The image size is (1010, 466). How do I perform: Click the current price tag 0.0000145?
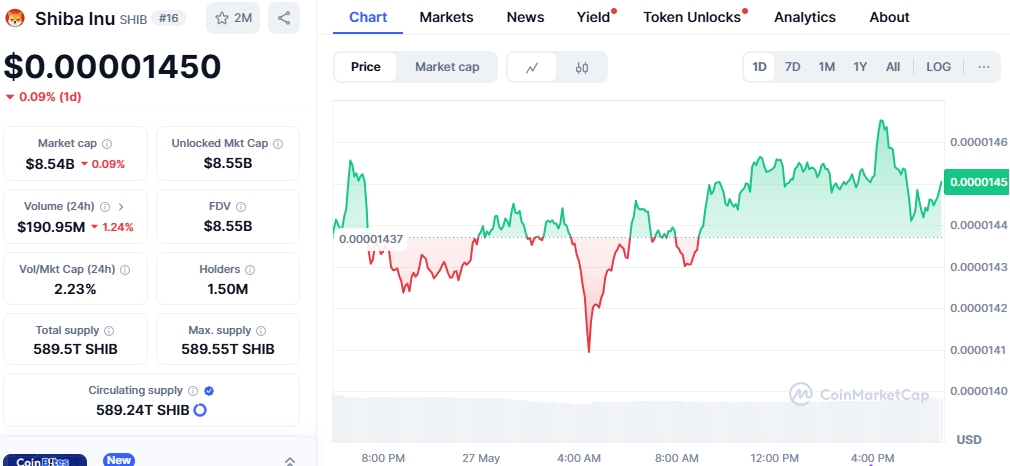(977, 182)
